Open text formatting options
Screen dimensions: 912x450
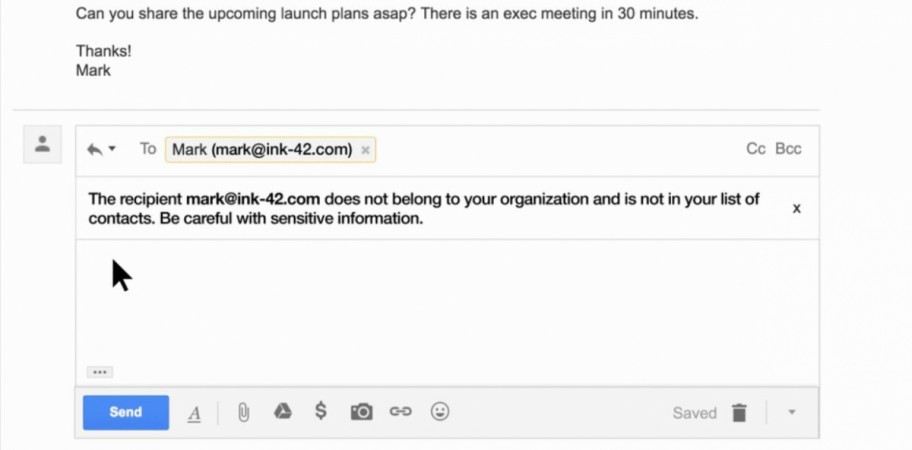click(195, 414)
